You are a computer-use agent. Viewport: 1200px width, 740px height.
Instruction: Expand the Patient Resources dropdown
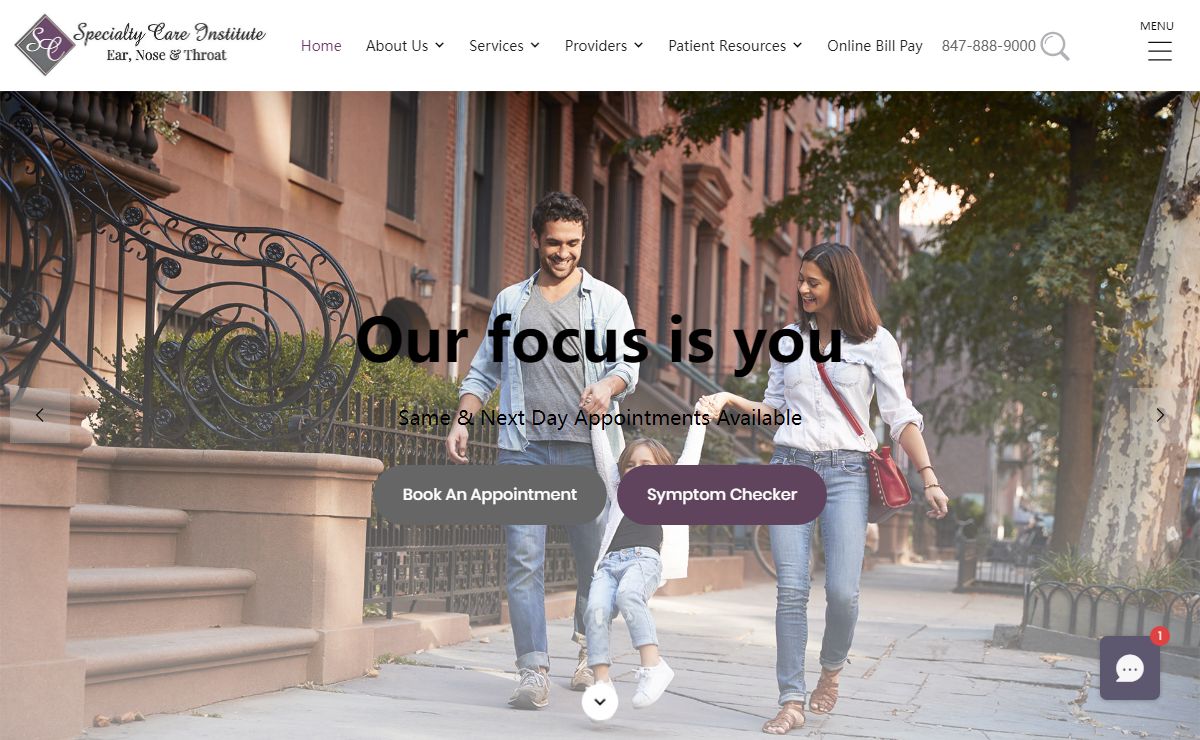click(x=735, y=46)
